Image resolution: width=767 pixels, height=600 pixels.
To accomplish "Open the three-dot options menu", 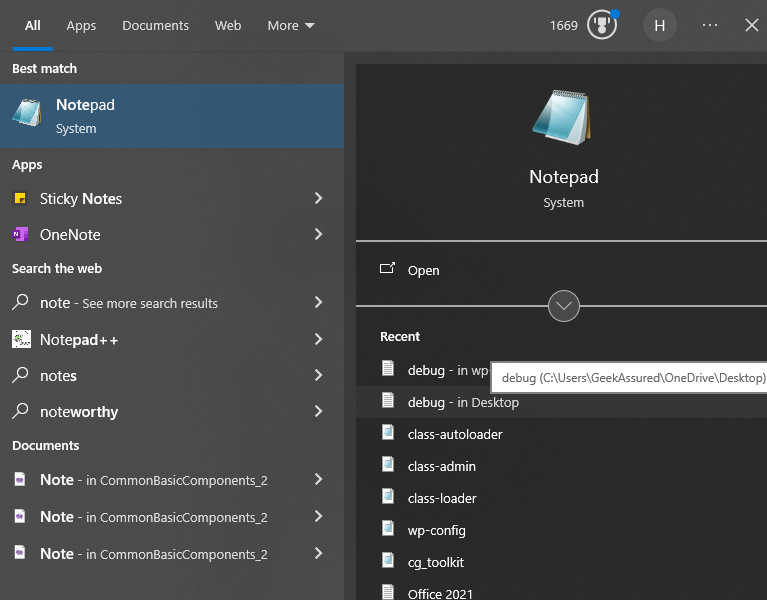I will [x=710, y=25].
